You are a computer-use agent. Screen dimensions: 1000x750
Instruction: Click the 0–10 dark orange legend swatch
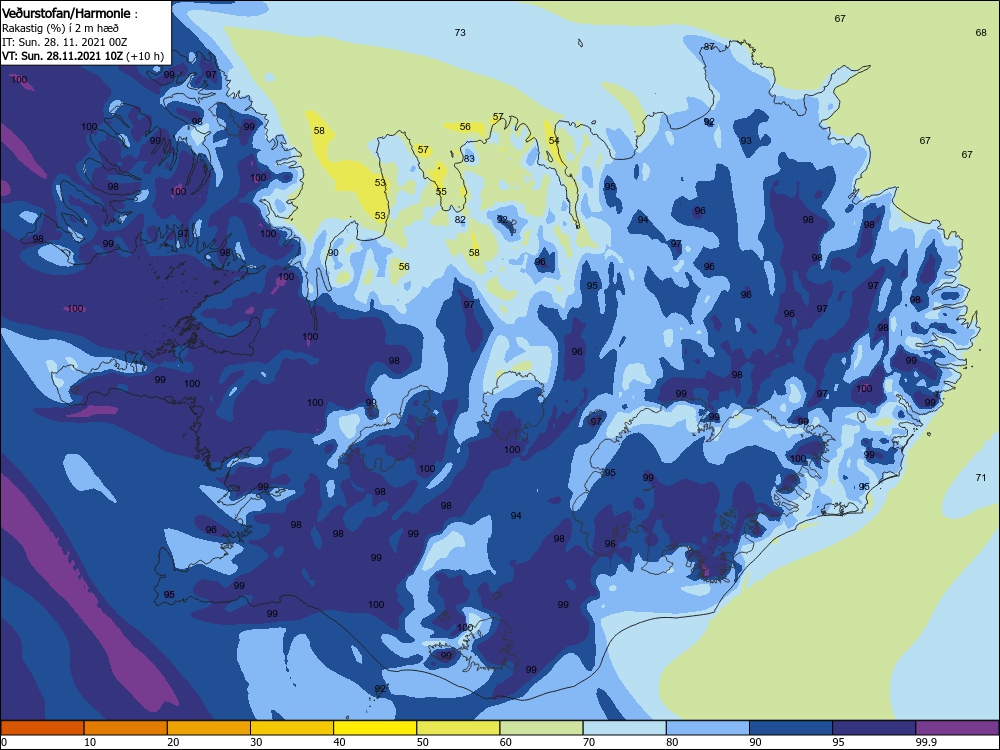pos(42,728)
